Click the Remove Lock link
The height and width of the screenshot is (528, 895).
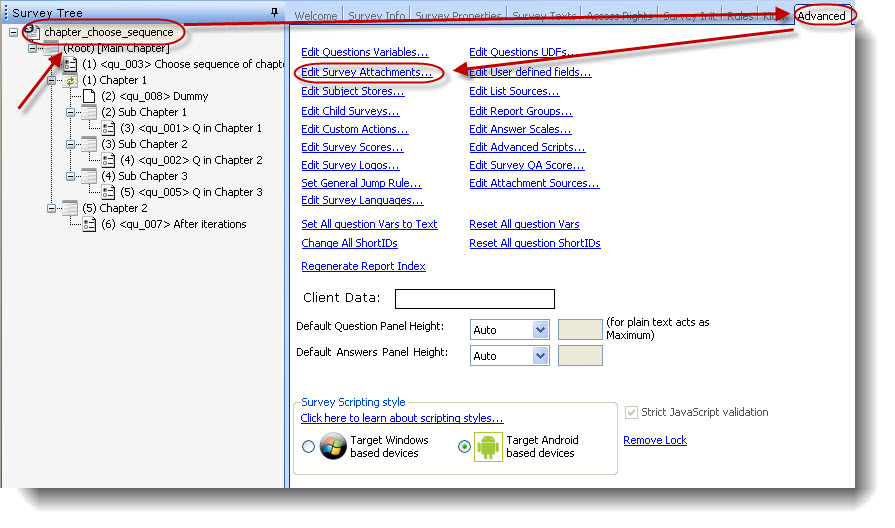click(655, 440)
